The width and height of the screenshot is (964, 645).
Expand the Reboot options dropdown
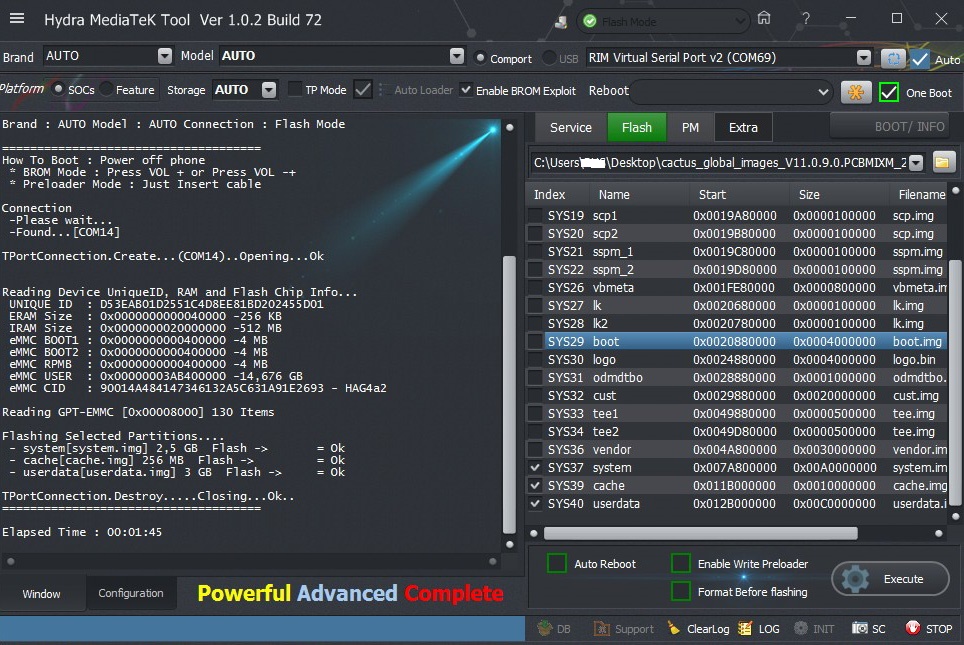click(823, 92)
